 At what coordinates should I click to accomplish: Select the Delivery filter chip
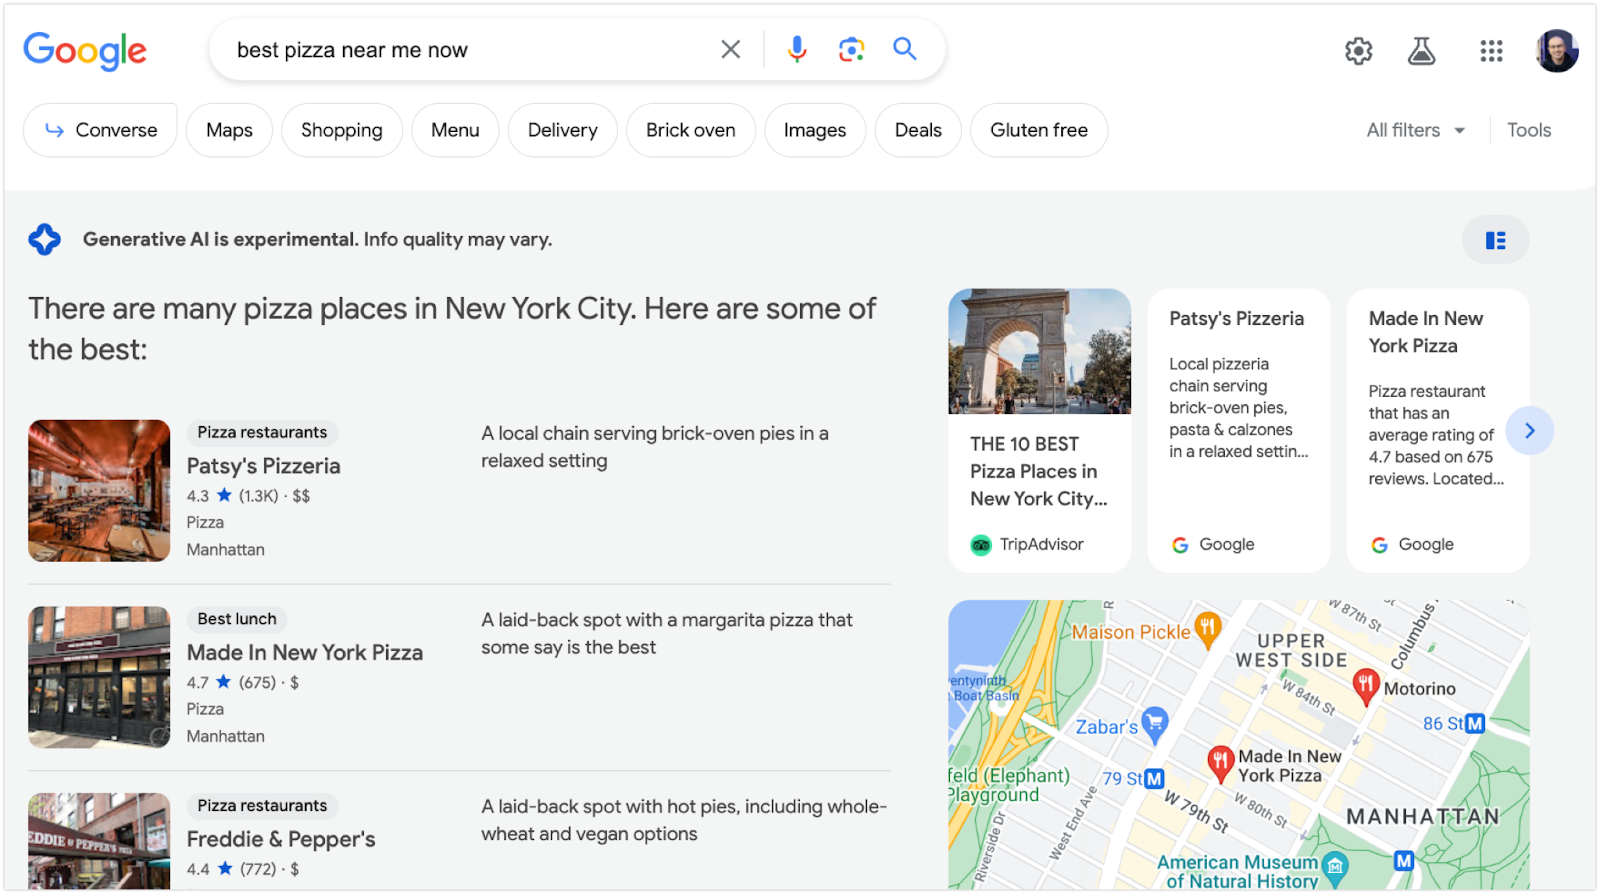(563, 130)
